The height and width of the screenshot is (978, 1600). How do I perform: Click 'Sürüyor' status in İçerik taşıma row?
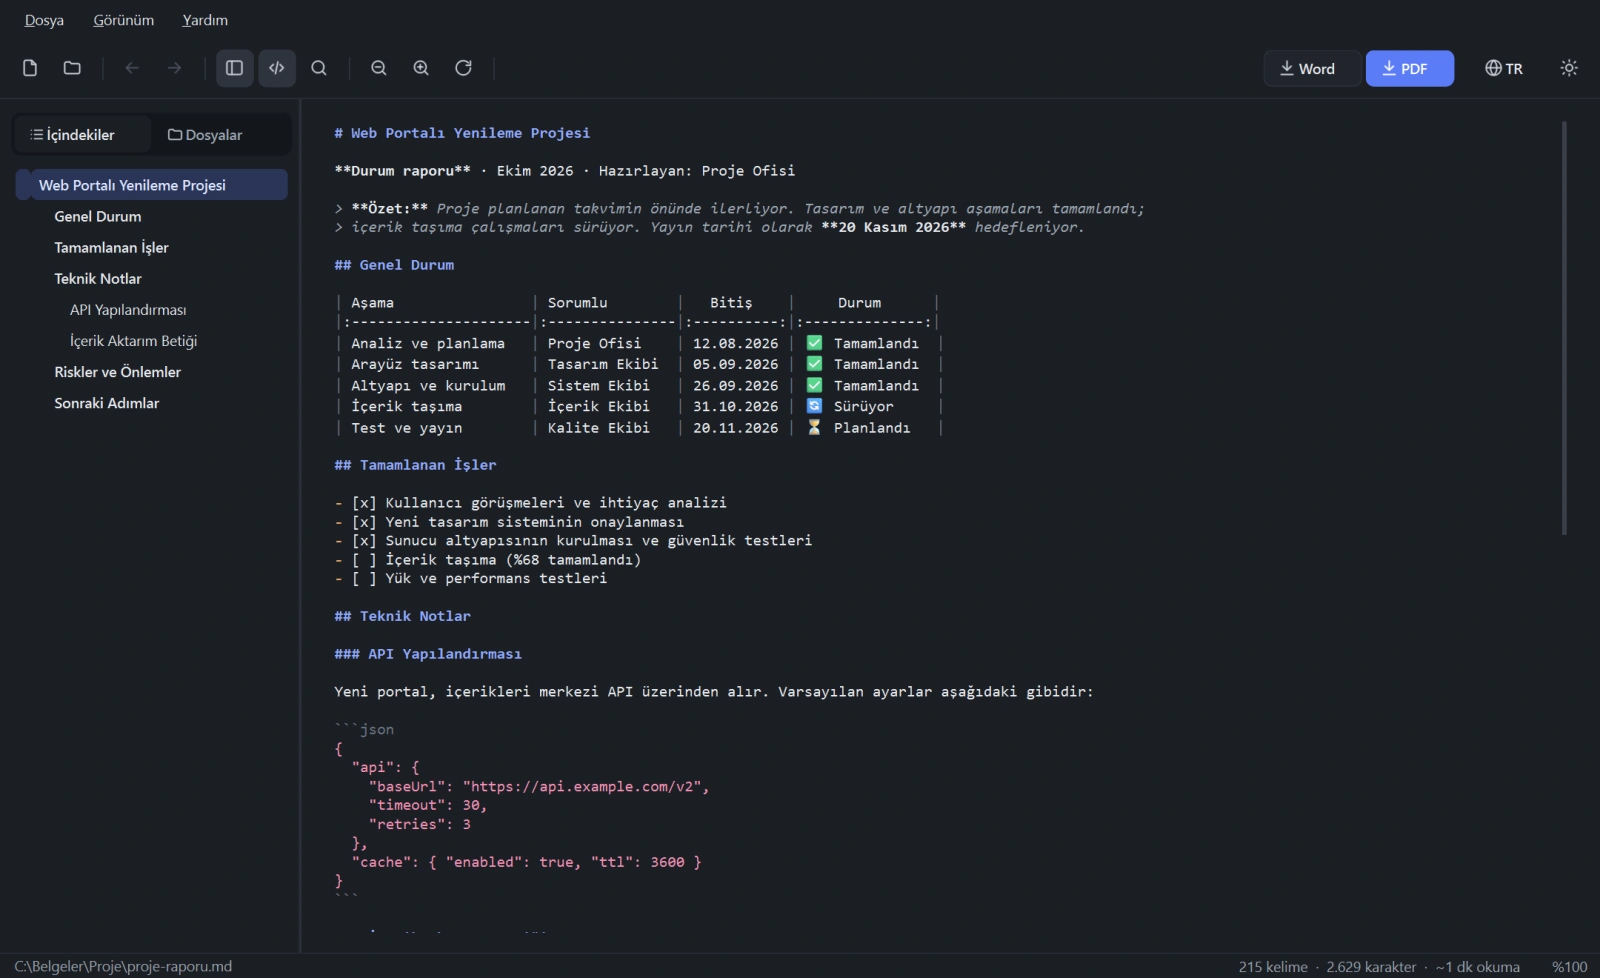[x=864, y=406]
